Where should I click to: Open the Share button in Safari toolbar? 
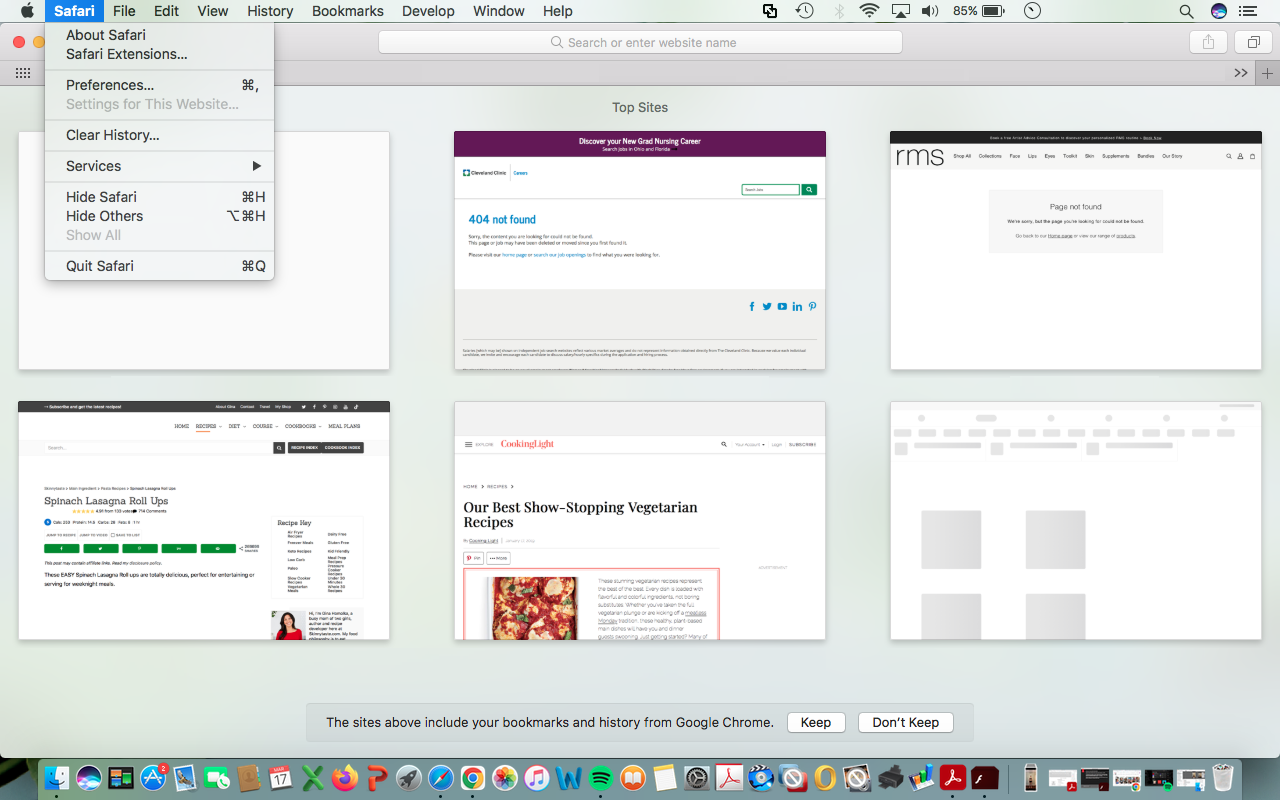click(1208, 42)
